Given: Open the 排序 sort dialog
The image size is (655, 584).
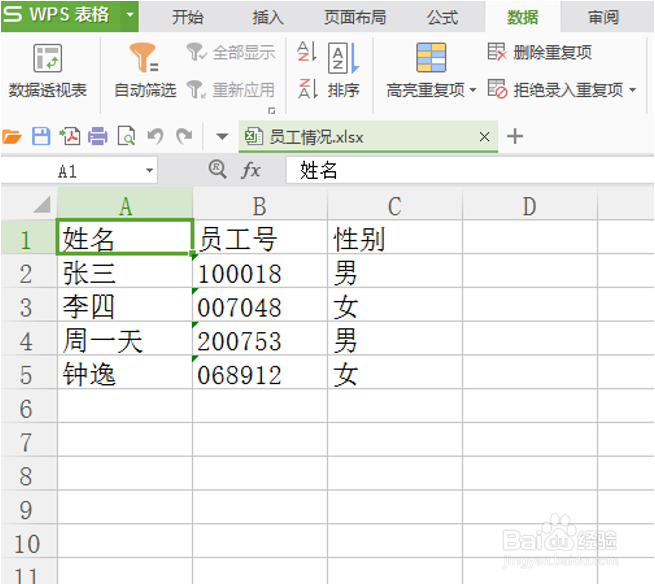Looking at the screenshot, I should point(343,71).
